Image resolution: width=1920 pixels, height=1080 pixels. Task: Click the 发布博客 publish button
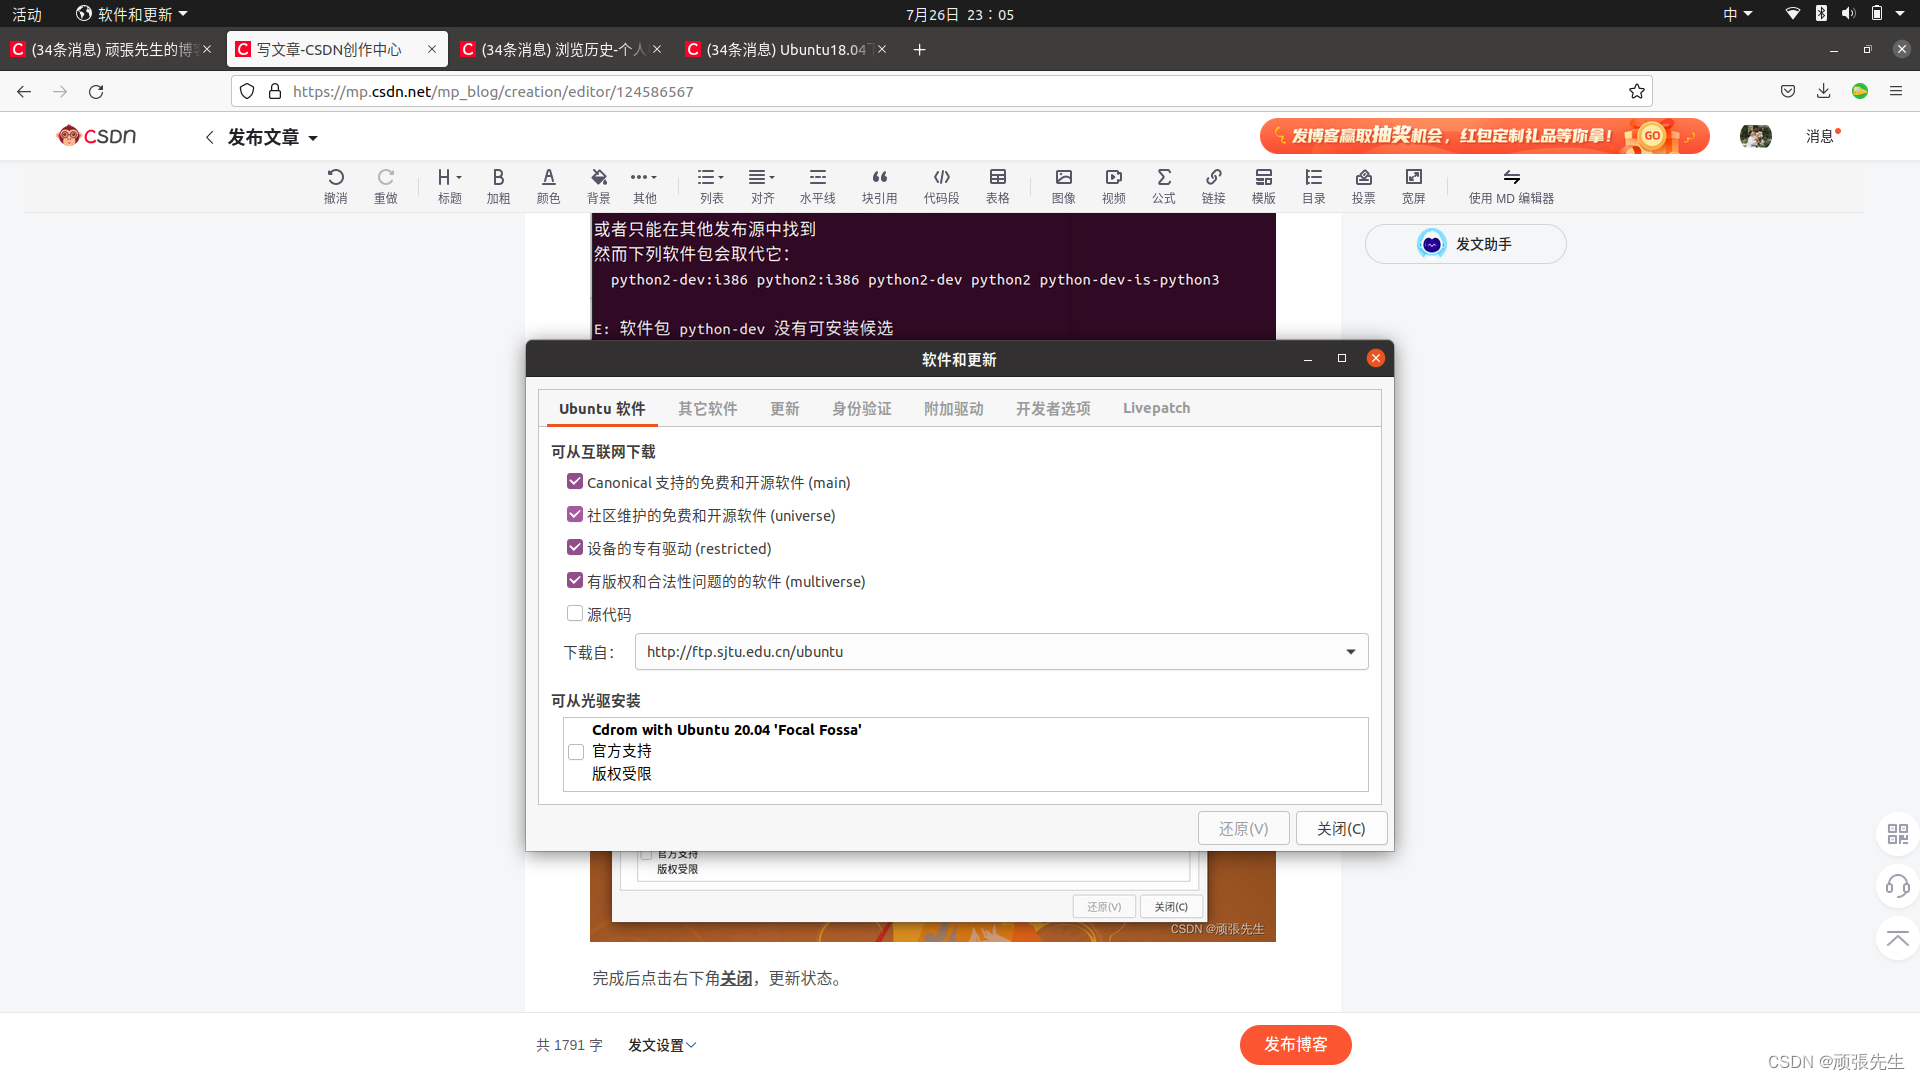(1295, 1044)
